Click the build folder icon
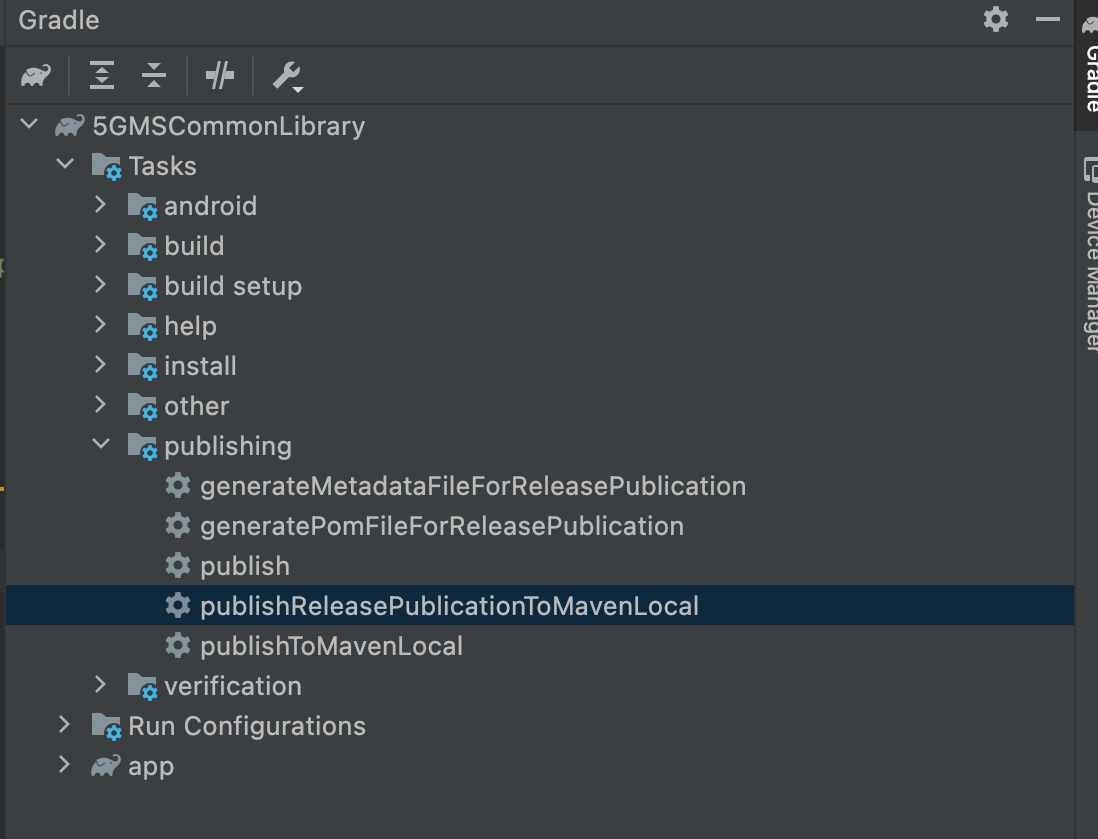 142,245
